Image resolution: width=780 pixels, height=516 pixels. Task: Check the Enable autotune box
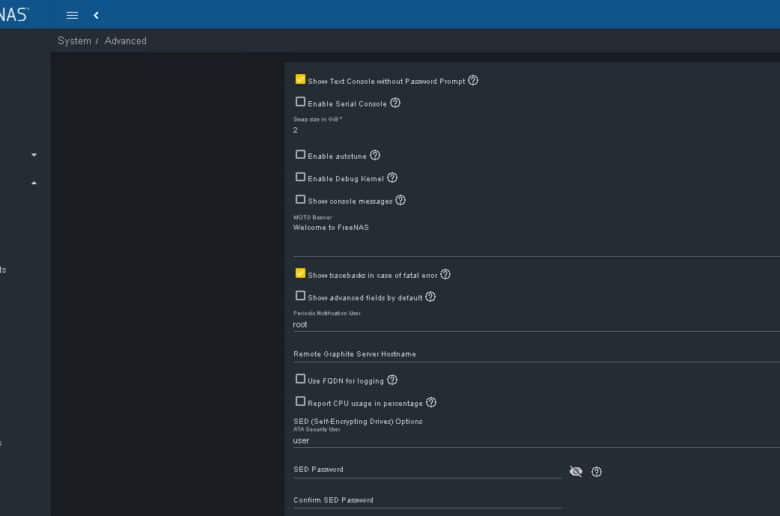point(300,154)
